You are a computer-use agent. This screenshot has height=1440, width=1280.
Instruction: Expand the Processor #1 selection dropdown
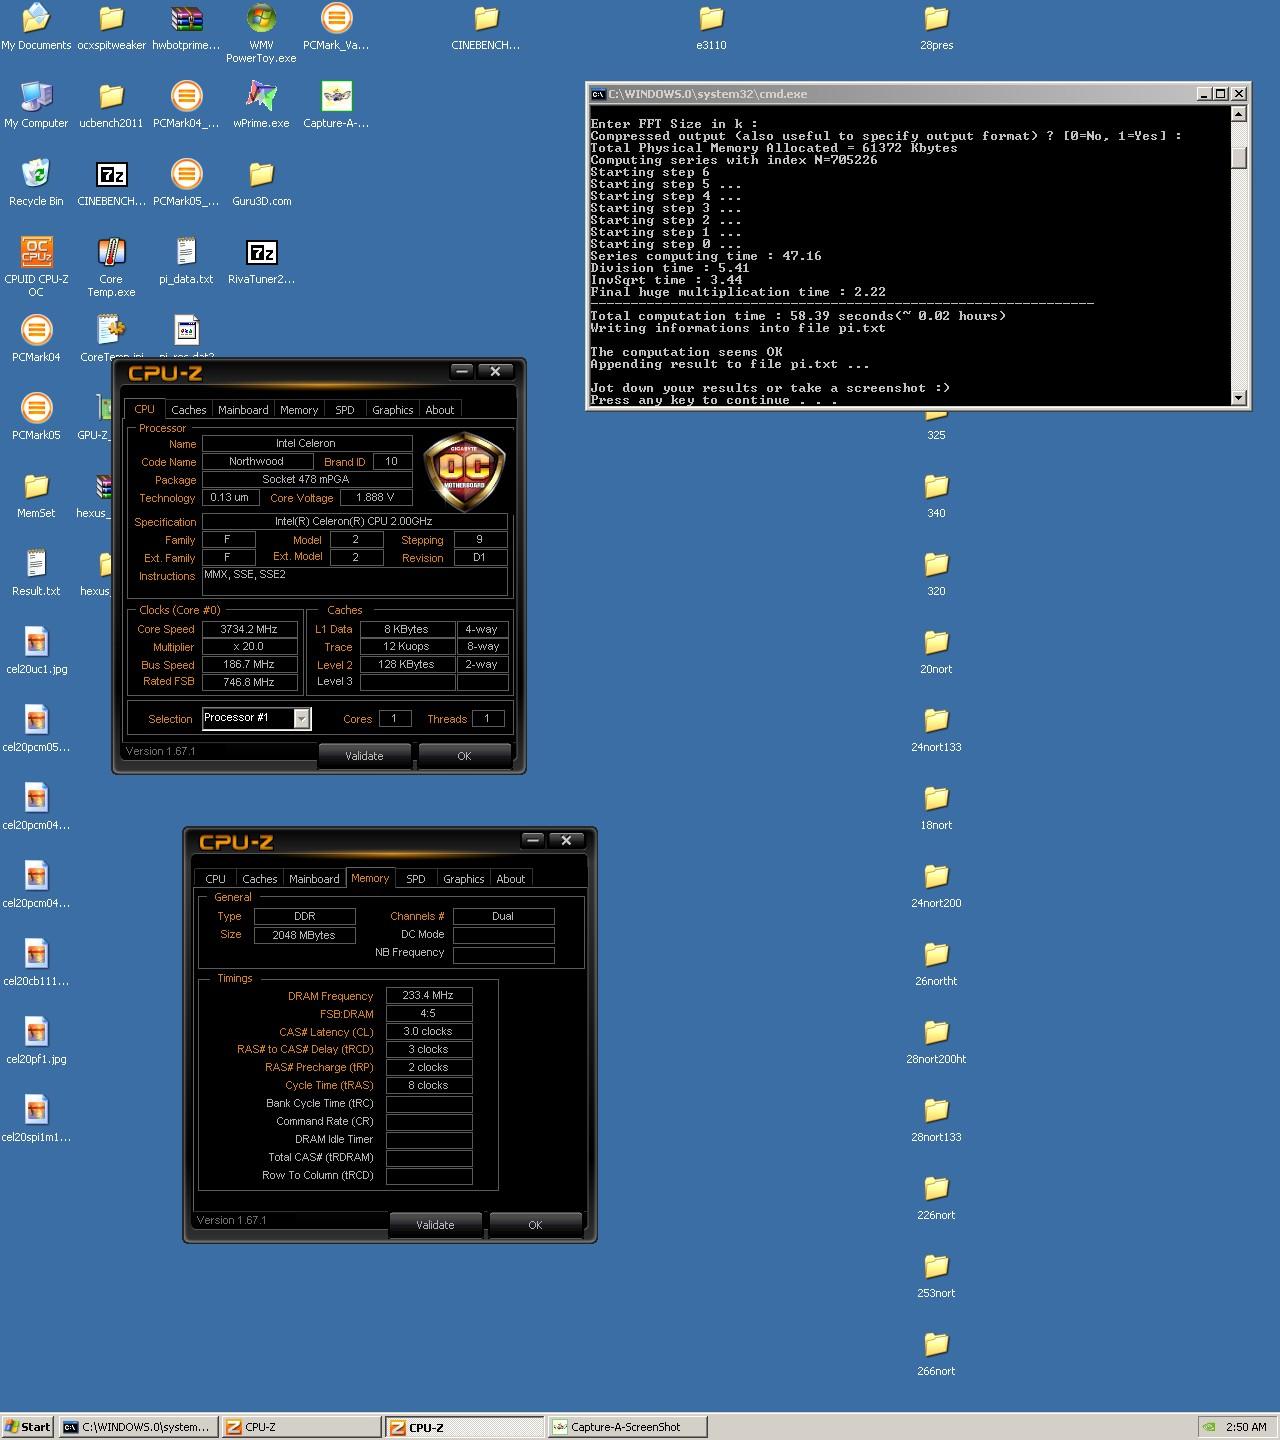tap(301, 718)
